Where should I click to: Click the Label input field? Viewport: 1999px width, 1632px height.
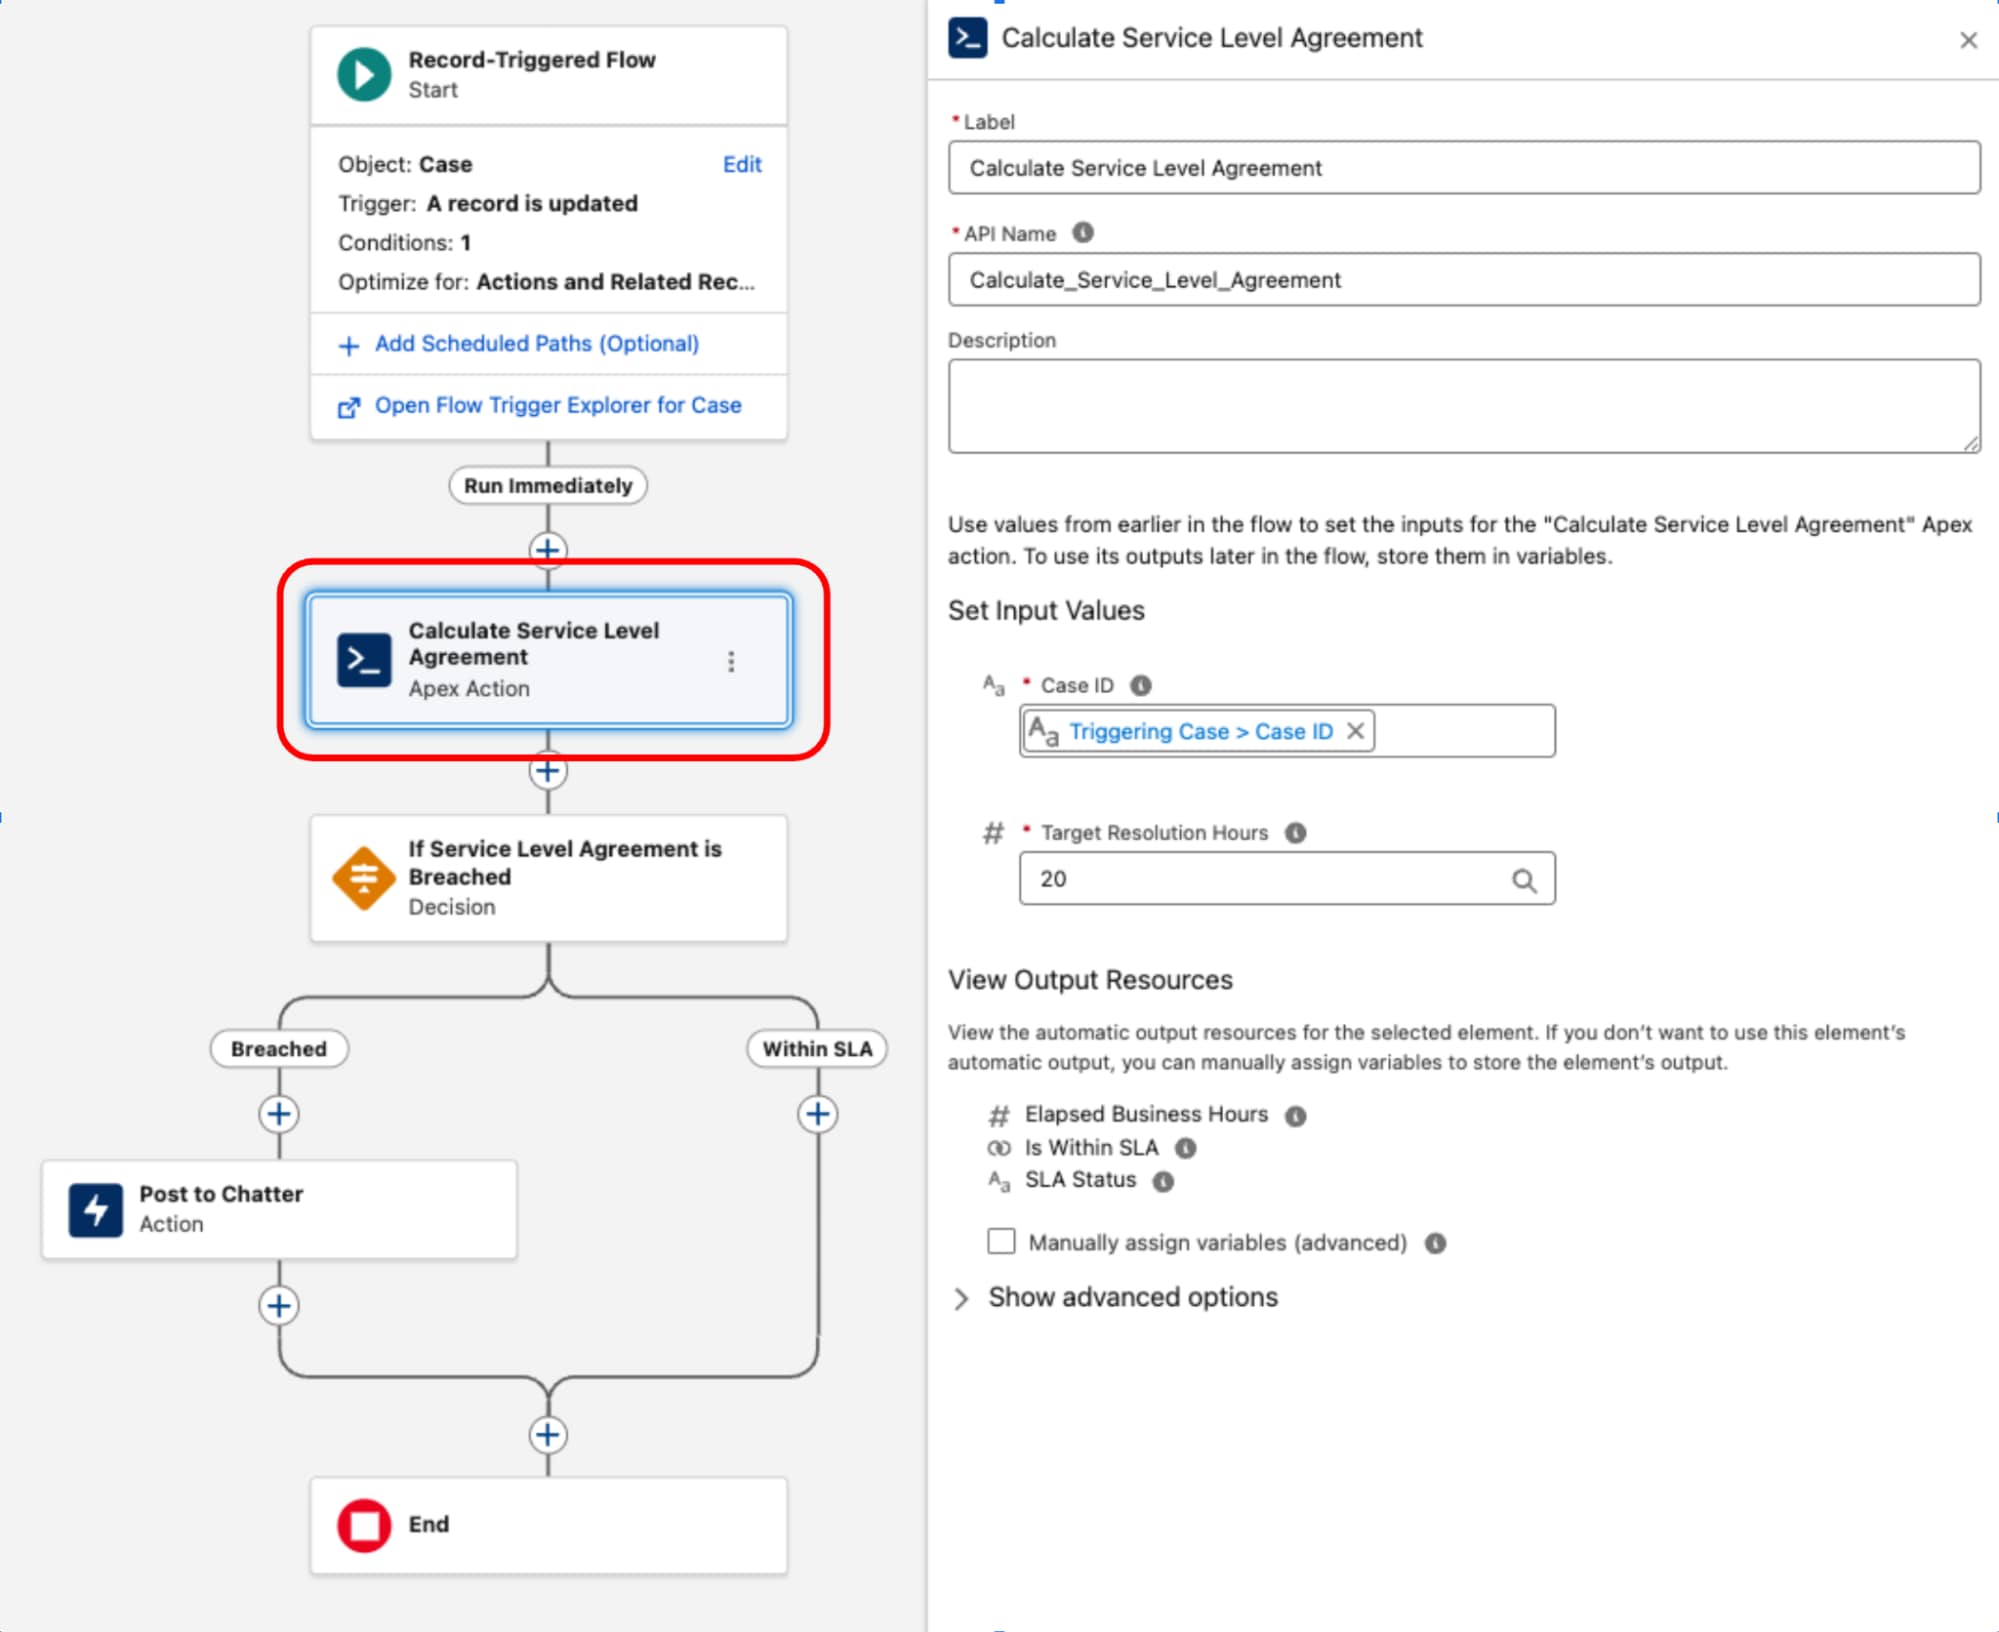[x=1463, y=168]
